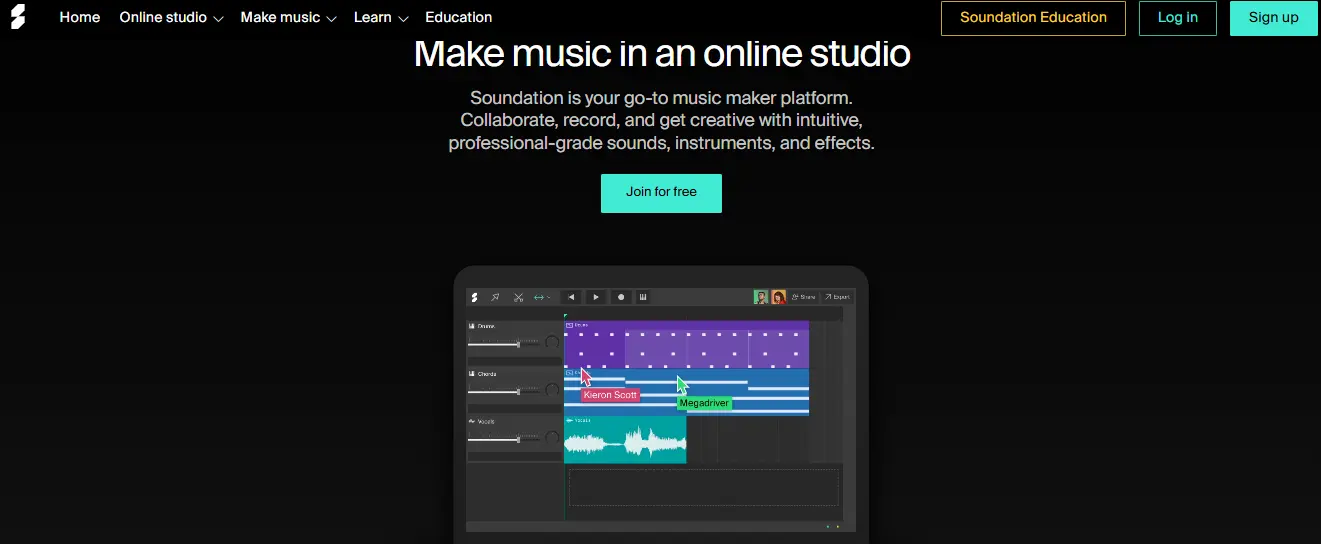The image size is (1321, 544).
Task: Click the green playhead marker on the timeline ruler
Action: point(565,316)
